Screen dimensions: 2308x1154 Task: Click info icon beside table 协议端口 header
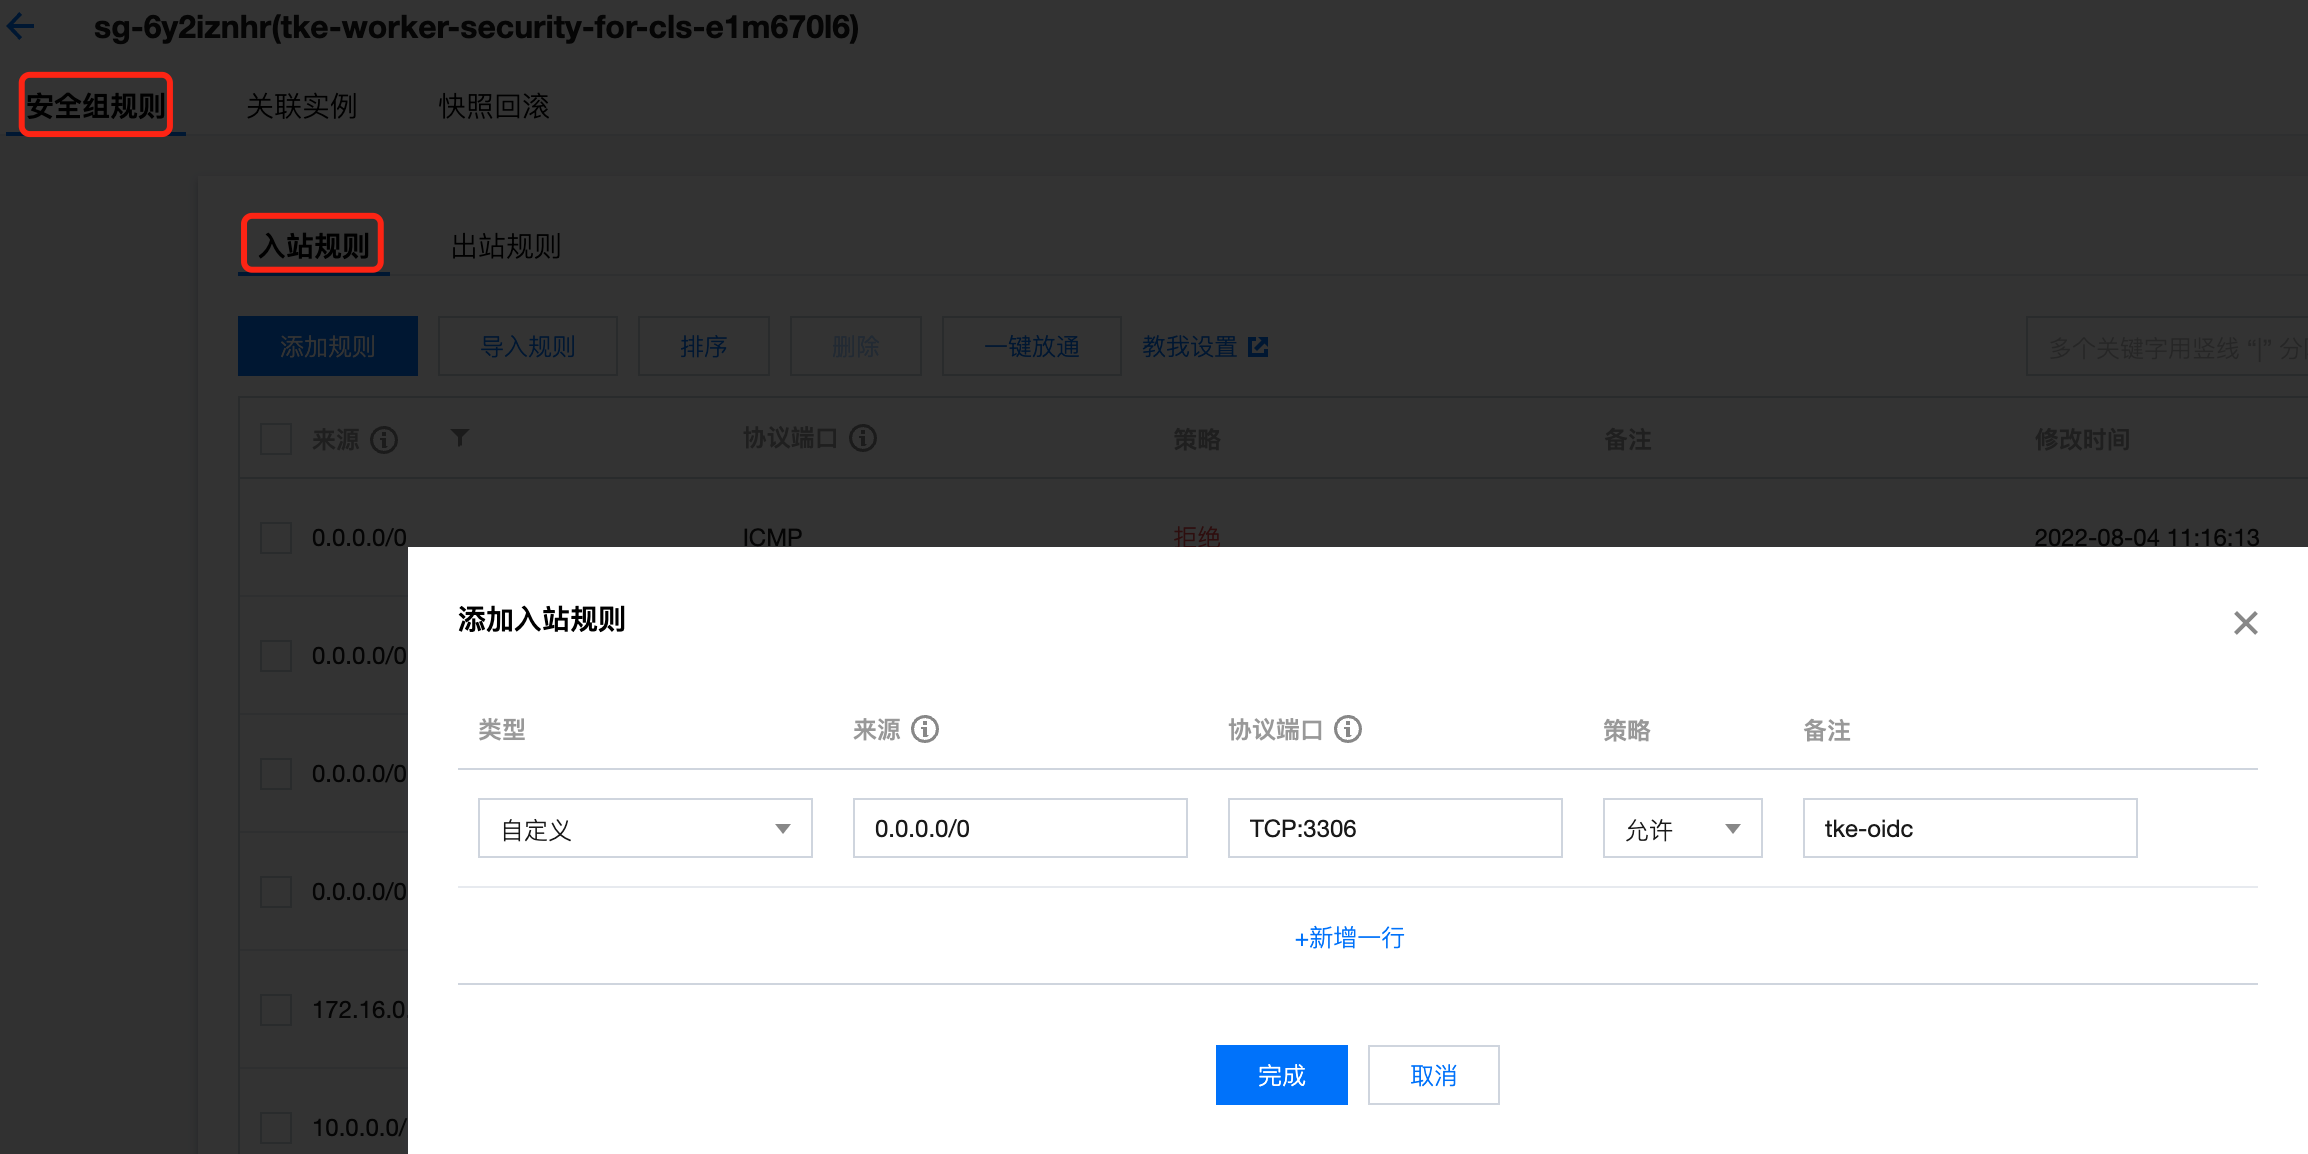pos(863,437)
